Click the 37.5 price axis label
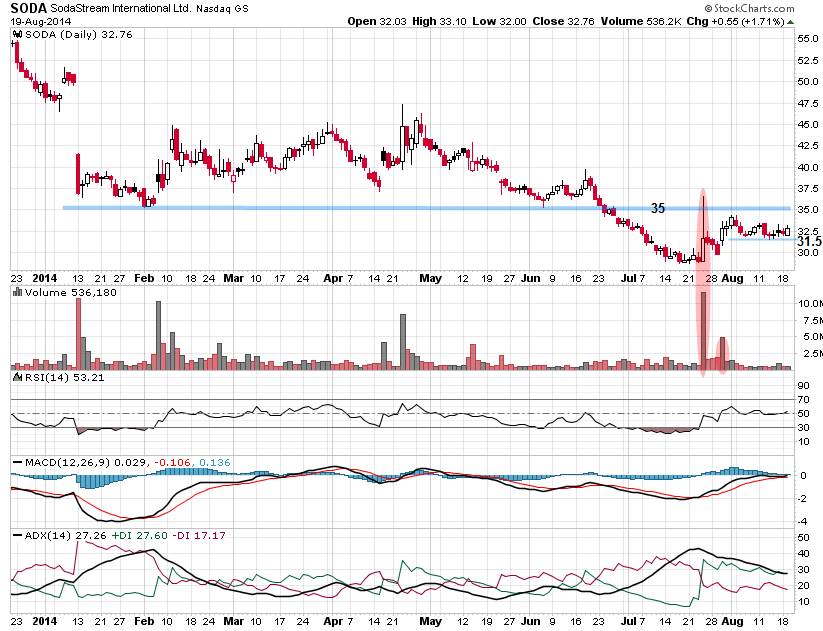The width and height of the screenshot is (823, 631). click(x=808, y=188)
